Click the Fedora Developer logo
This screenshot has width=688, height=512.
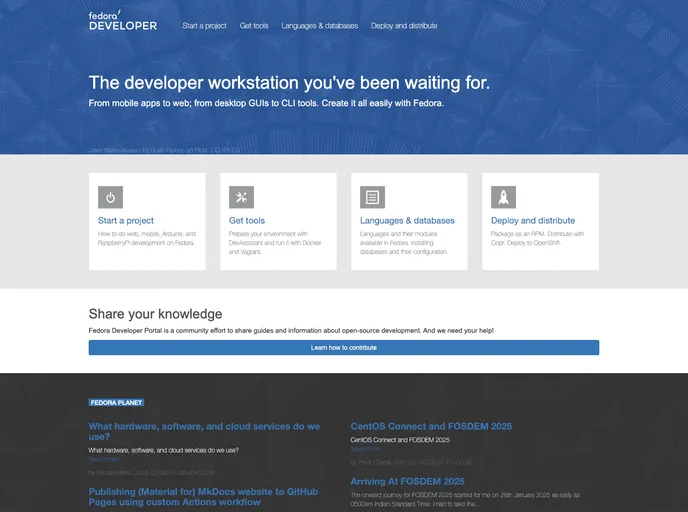coord(122,21)
